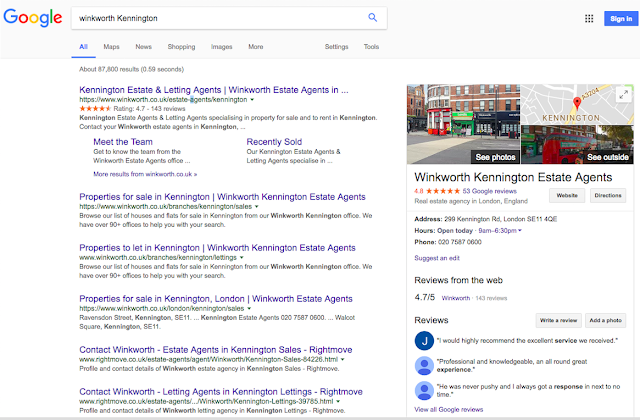The width and height of the screenshot is (640, 420).
Task: Click 'More results from winkworth.co.uk'
Action: (x=145, y=174)
